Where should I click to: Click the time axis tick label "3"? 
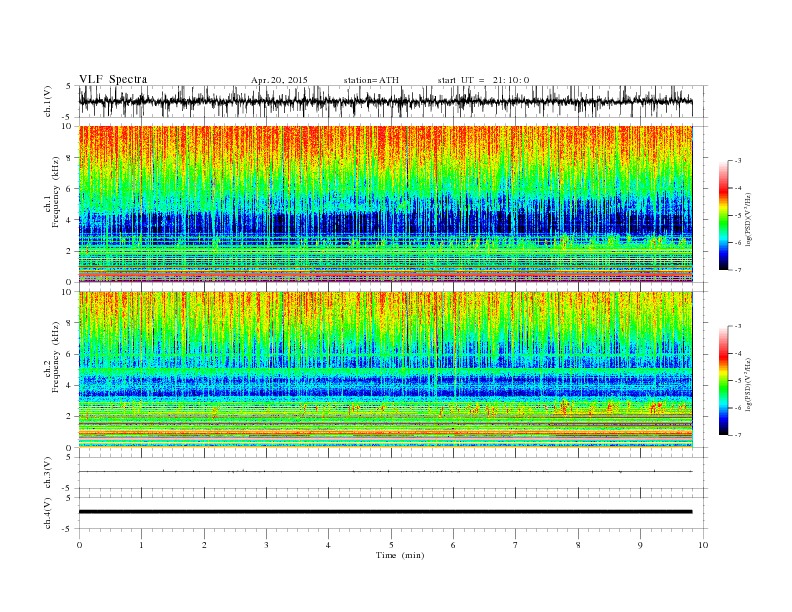click(266, 545)
